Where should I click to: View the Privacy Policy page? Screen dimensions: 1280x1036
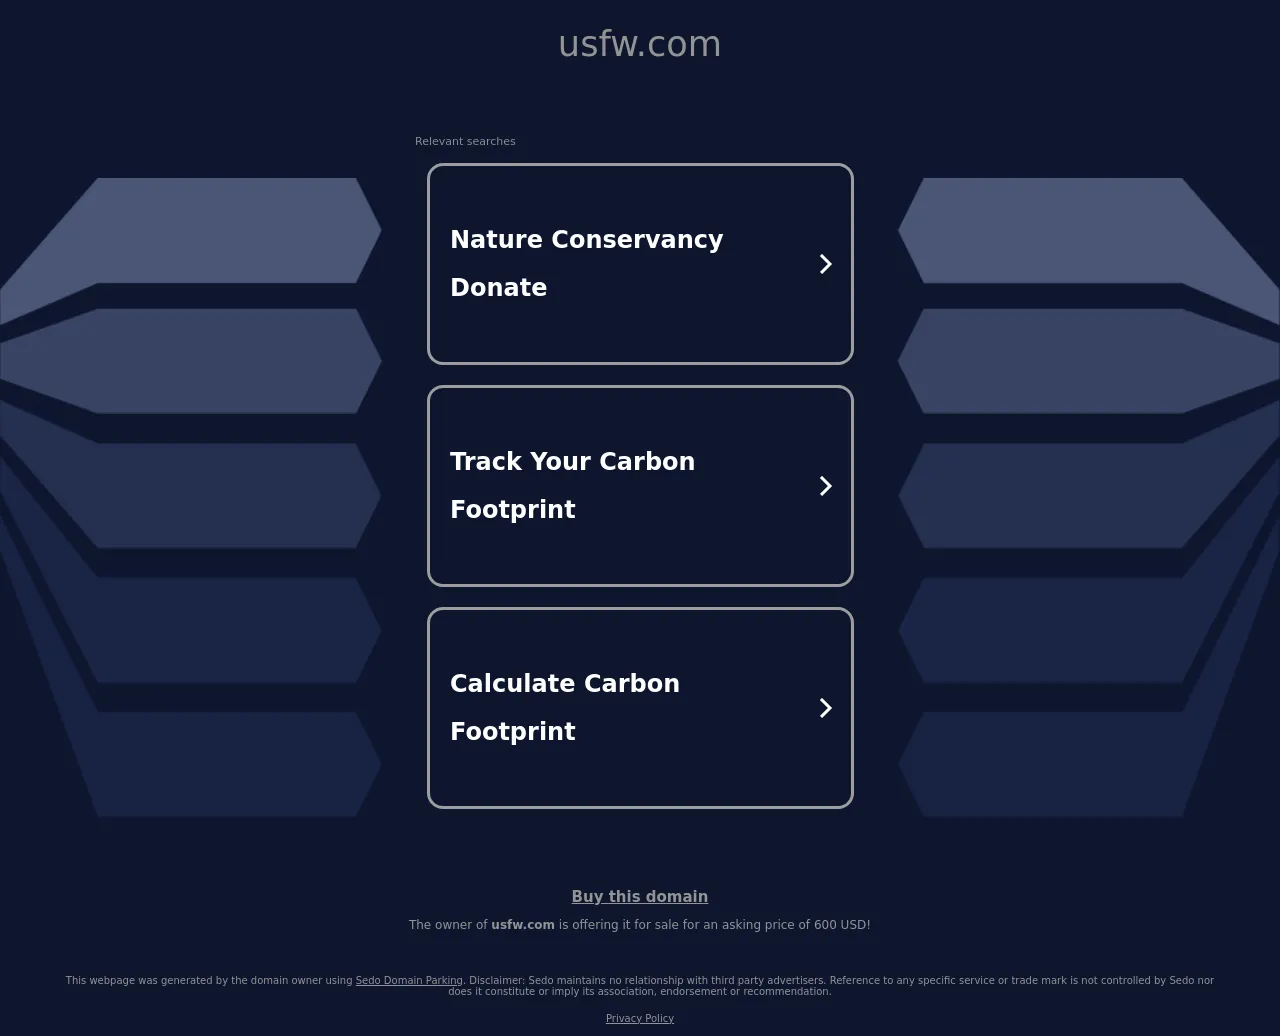pos(640,1018)
